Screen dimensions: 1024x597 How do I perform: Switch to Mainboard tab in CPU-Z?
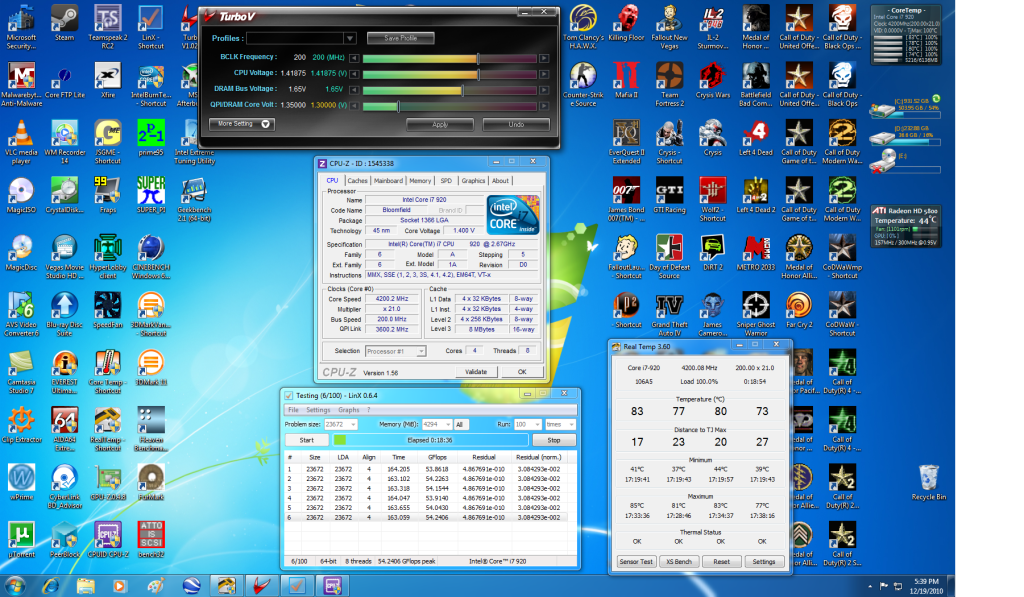tap(388, 181)
